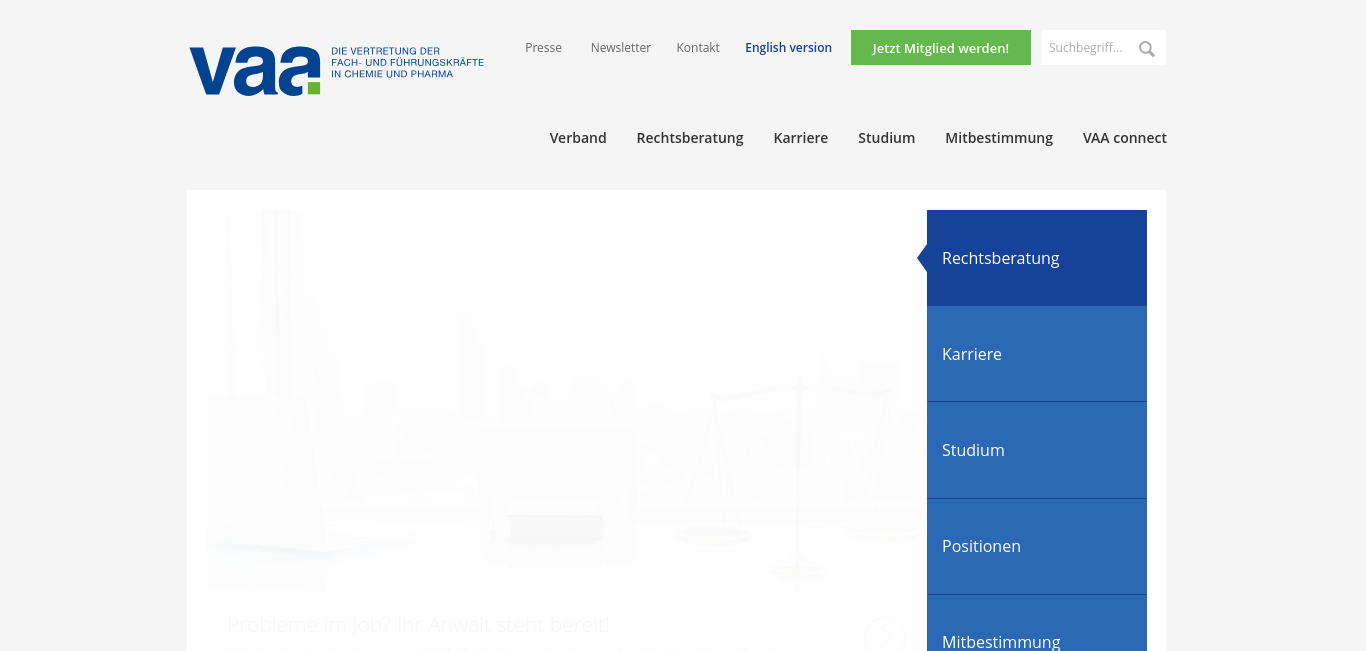Click the magnifier search icon

point(1147,48)
